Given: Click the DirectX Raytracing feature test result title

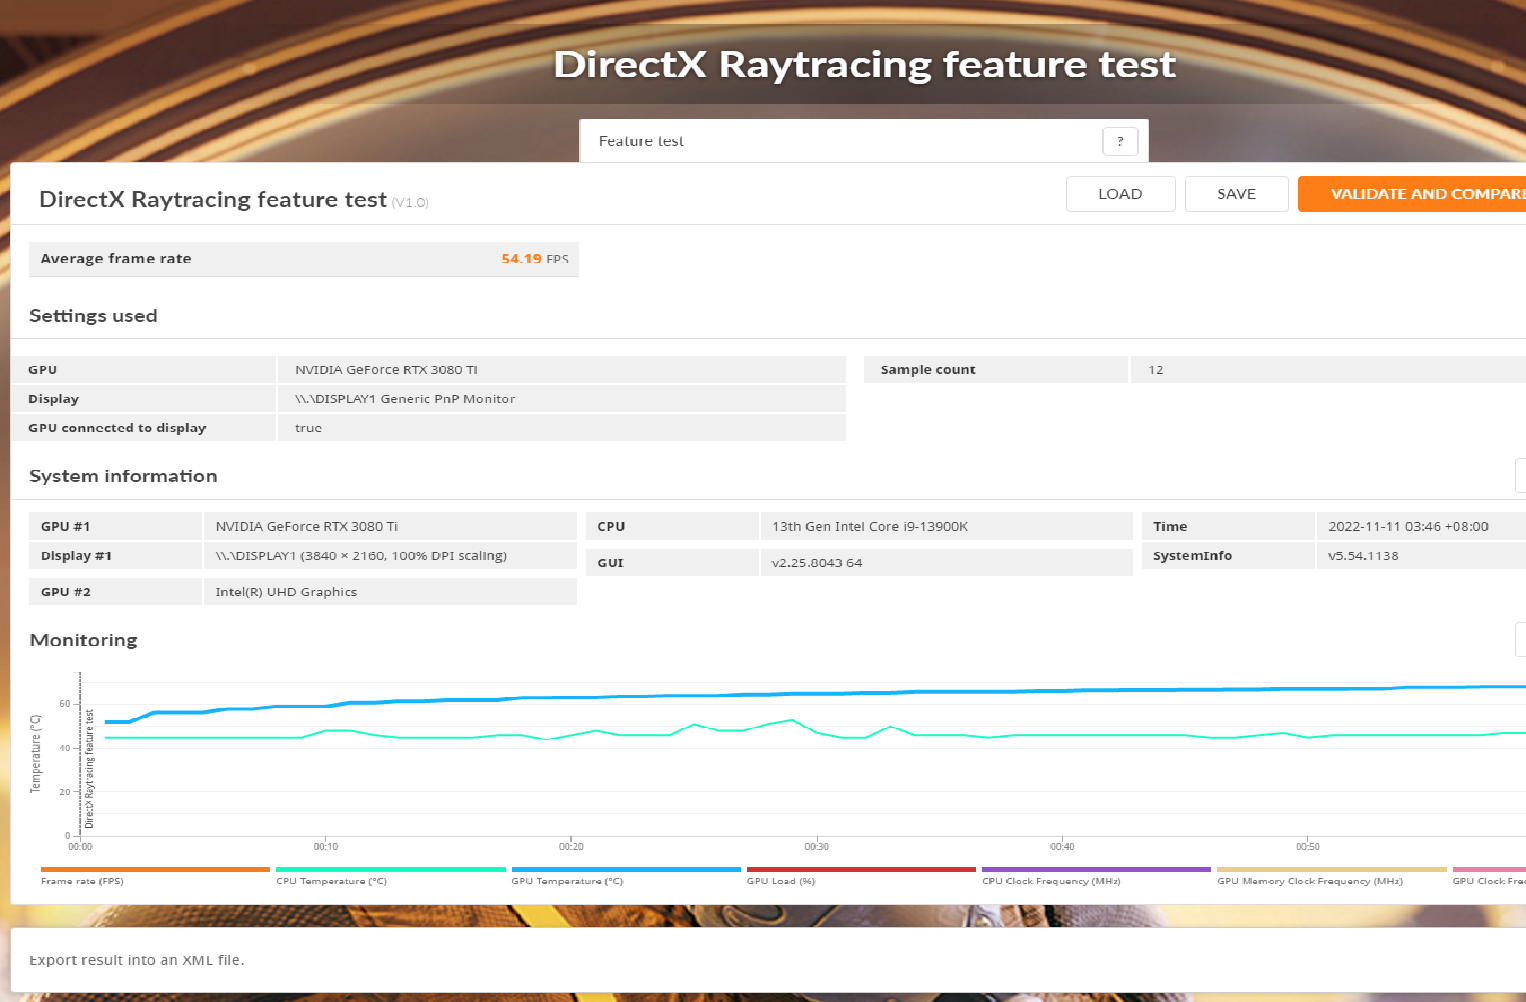Looking at the screenshot, I should click(x=213, y=200).
